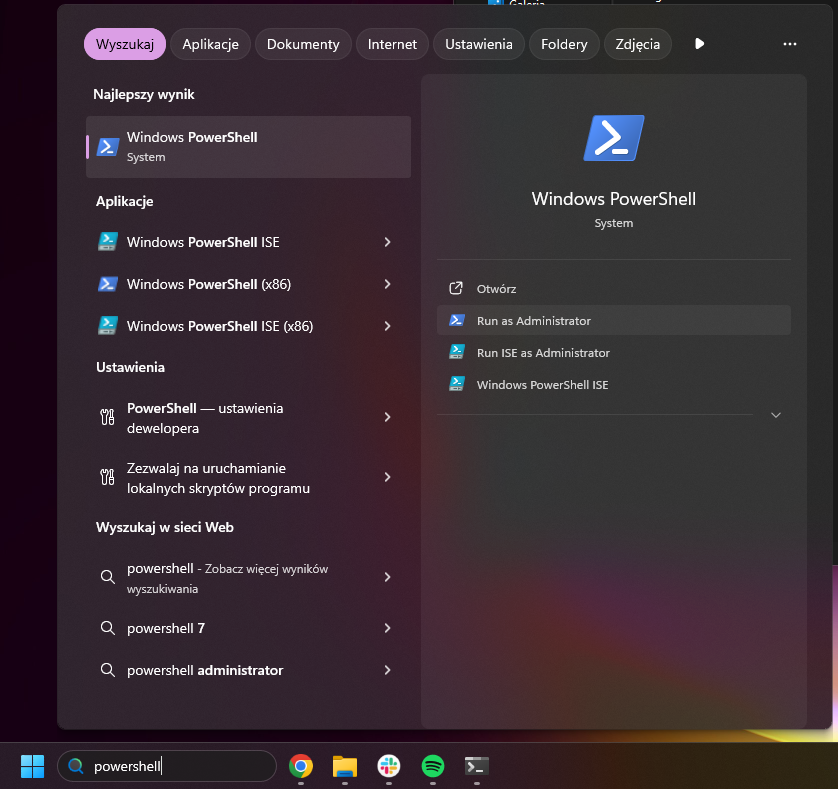Viewport: 838px width, 789px height.
Task: Click the Run ISE as Administrator icon
Action: [456, 352]
